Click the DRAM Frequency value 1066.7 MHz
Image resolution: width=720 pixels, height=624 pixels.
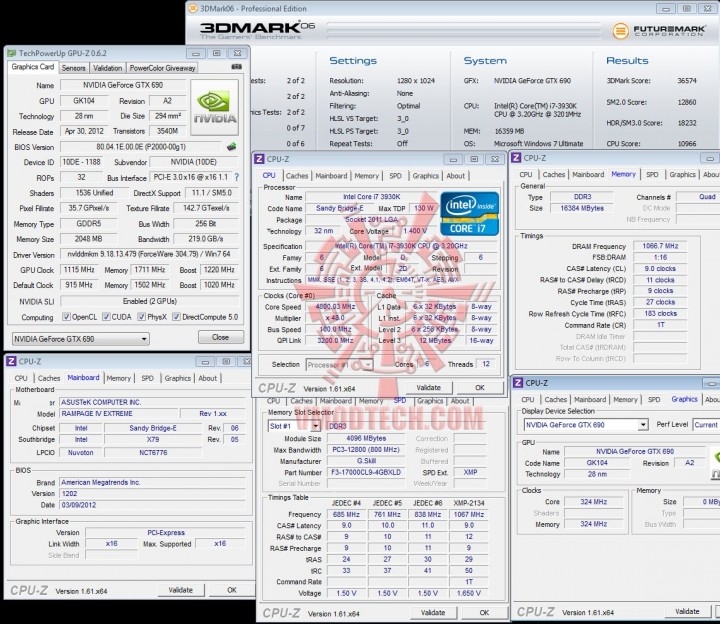point(660,246)
